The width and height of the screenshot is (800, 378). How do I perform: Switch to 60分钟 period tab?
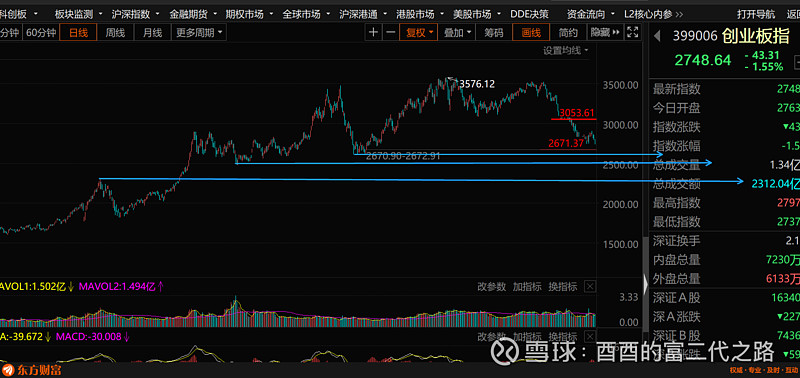pyautogui.click(x=41, y=33)
